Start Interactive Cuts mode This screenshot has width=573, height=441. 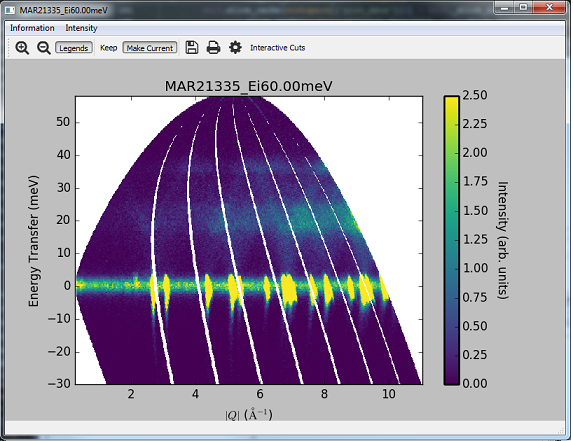click(277, 48)
